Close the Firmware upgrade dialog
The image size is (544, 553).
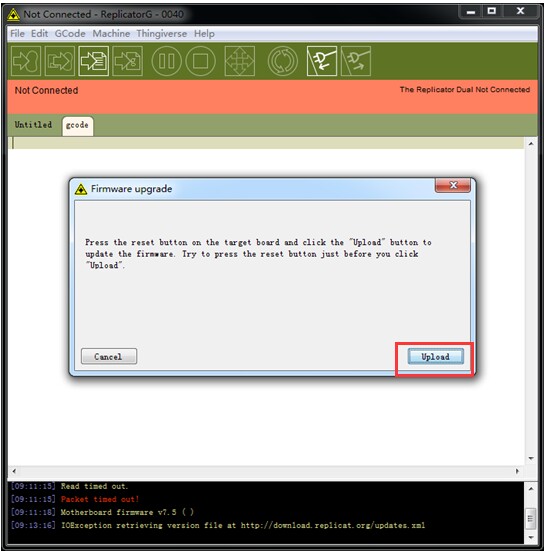click(x=453, y=185)
